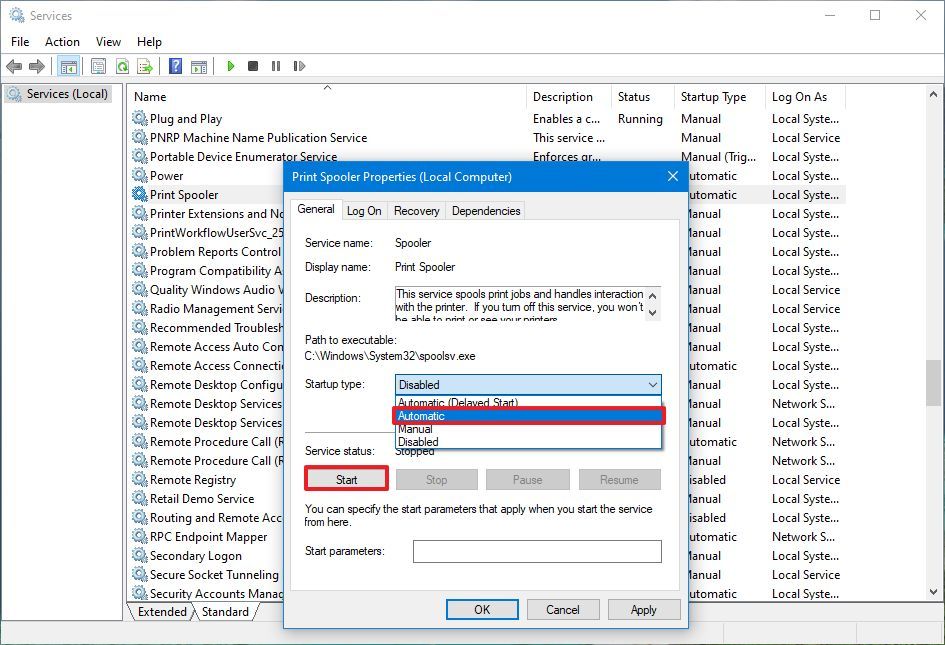Export the services list using the Export icon

tap(146, 66)
